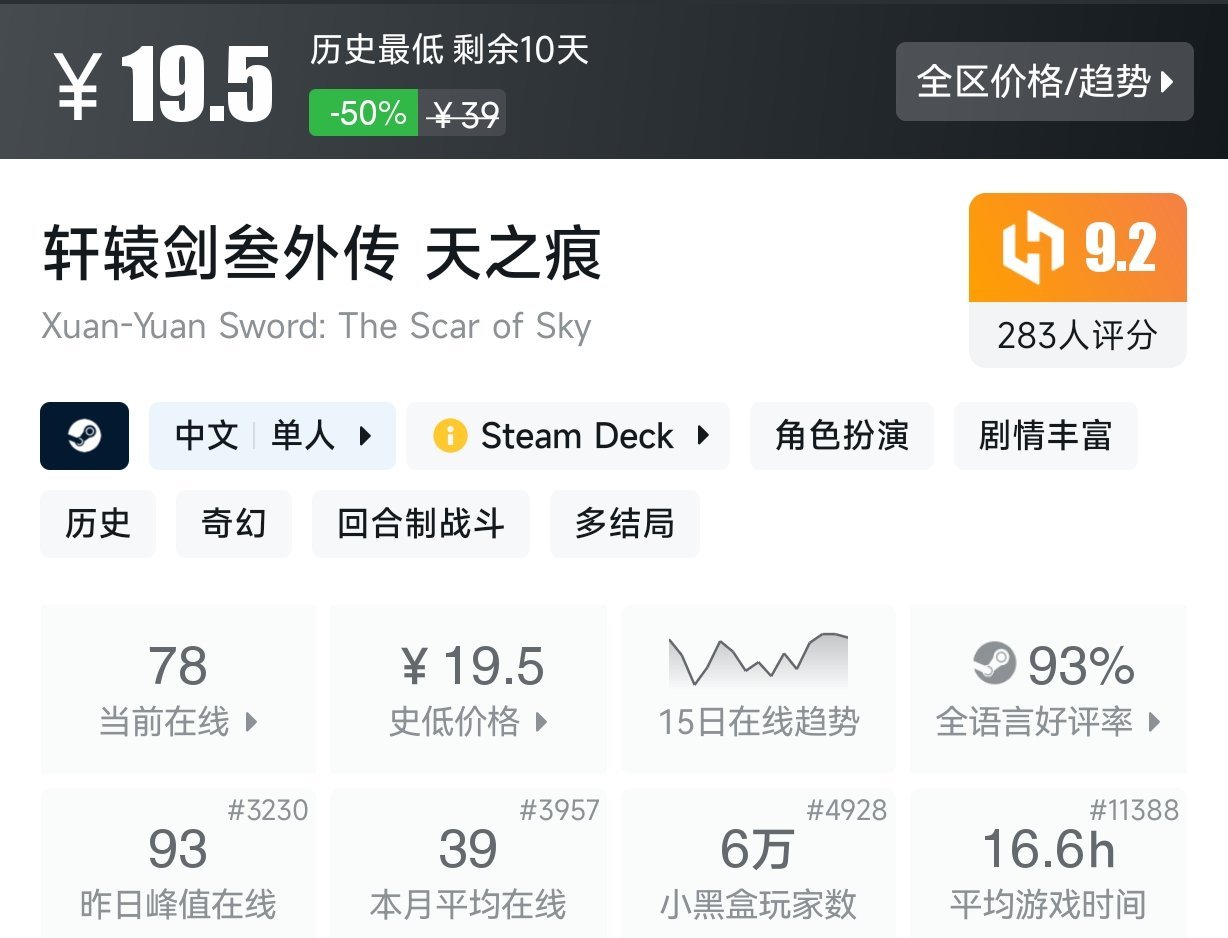Tap the 奇幻 genre tag
Screen dimensions: 1228x938
[x=234, y=524]
